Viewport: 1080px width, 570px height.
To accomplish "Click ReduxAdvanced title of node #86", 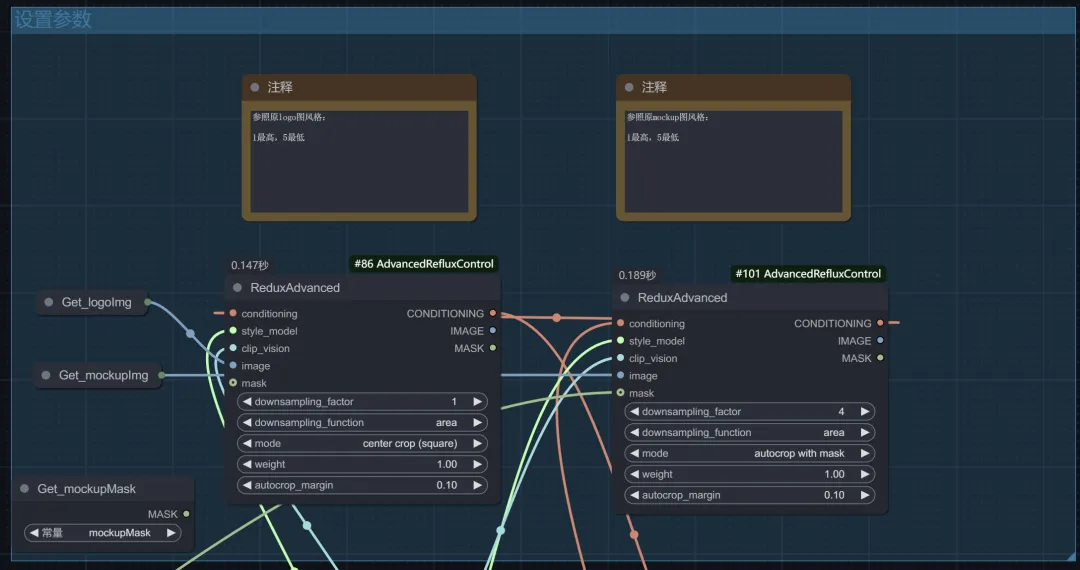I will [x=295, y=288].
